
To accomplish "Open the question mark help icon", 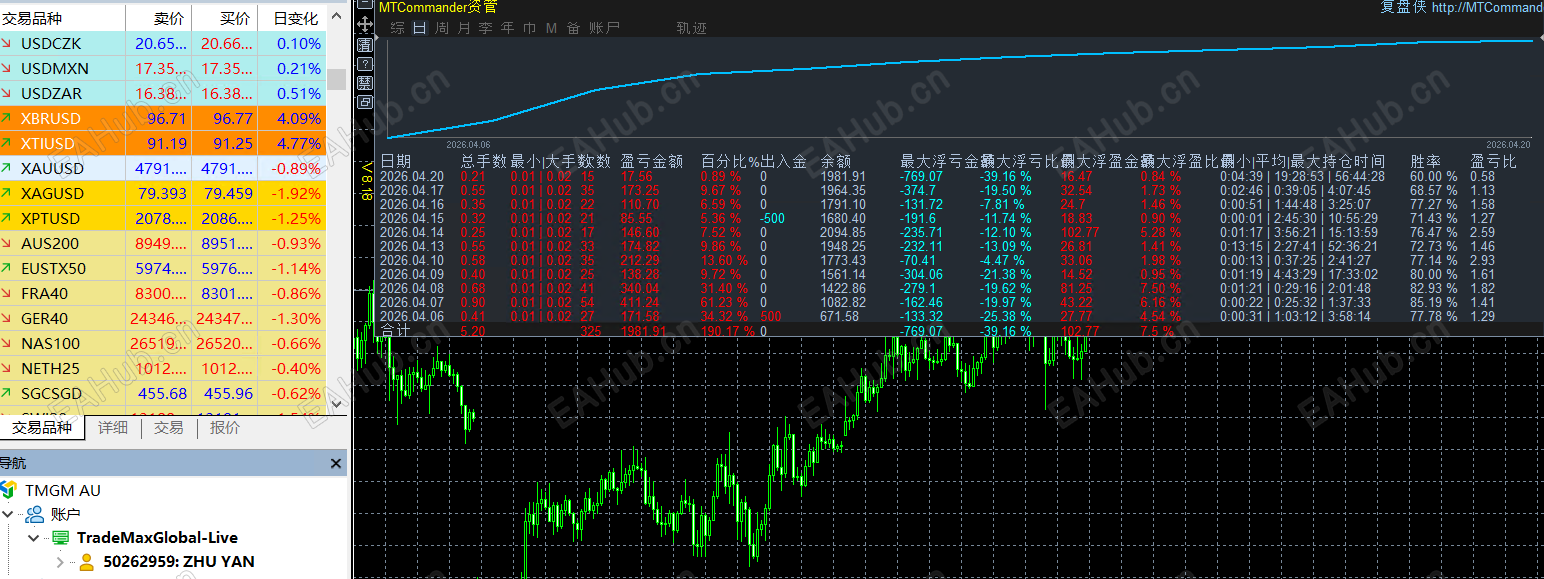I will coord(365,65).
